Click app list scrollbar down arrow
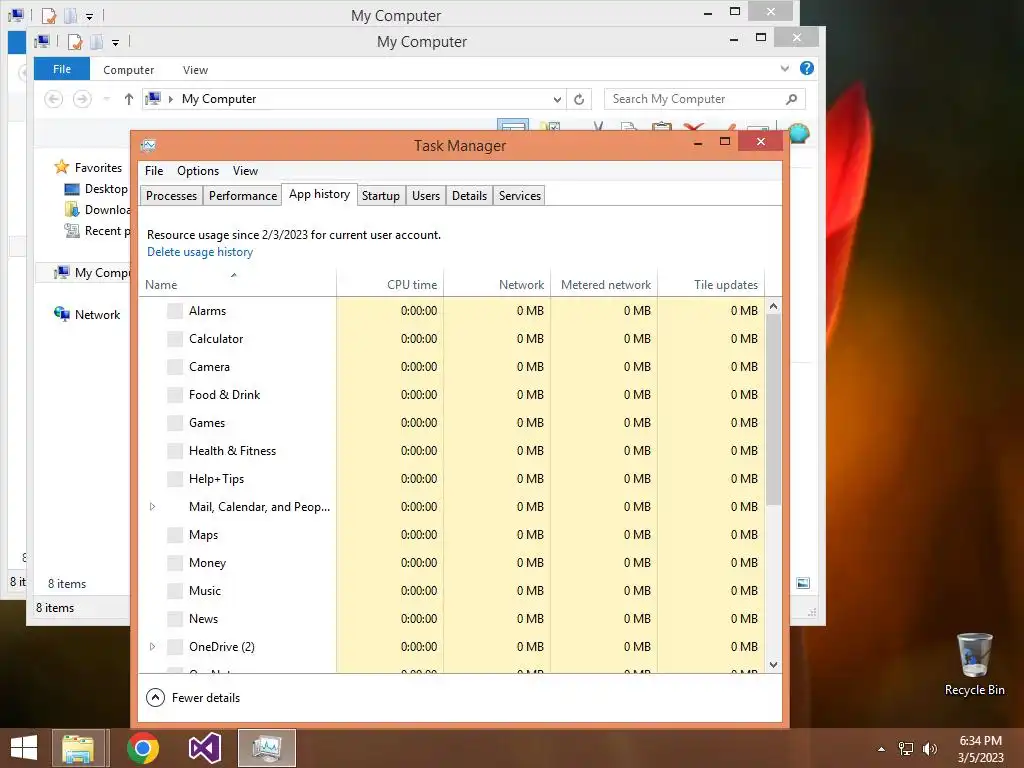1024x768 pixels. pos(774,665)
